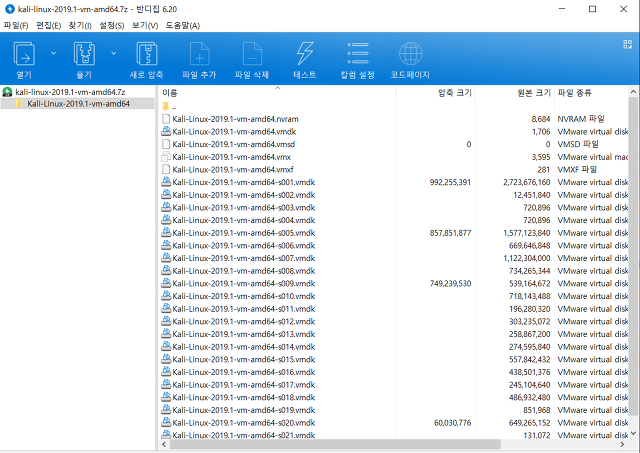Click original size 2,723,676,160

pyautogui.click(x=527, y=182)
